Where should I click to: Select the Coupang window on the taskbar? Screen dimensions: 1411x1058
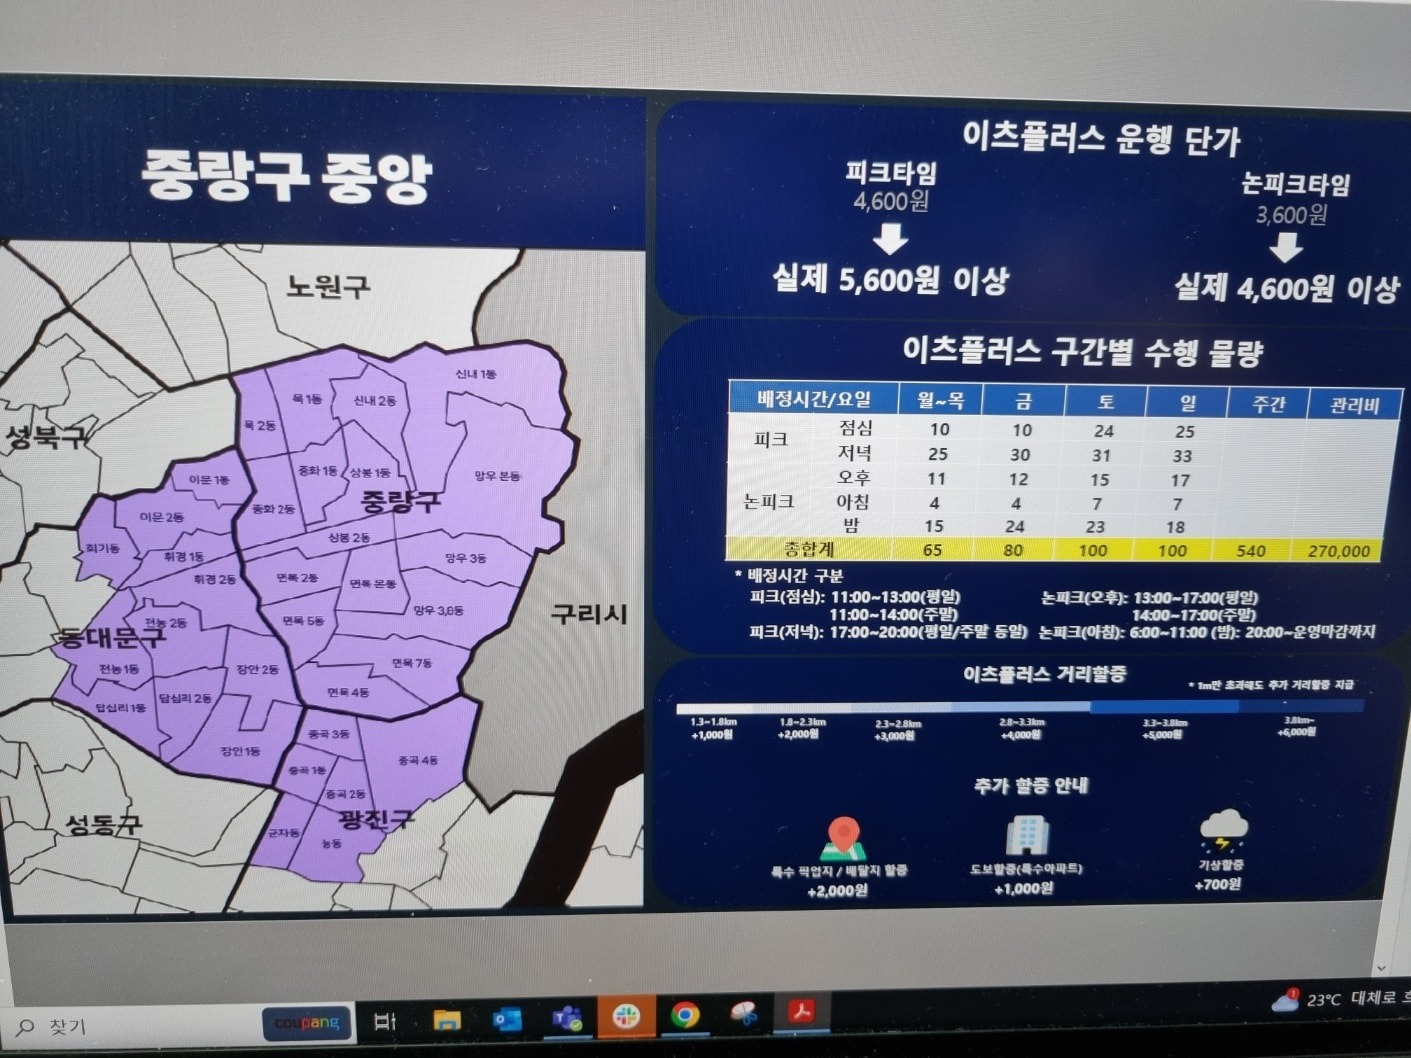click(x=306, y=1023)
